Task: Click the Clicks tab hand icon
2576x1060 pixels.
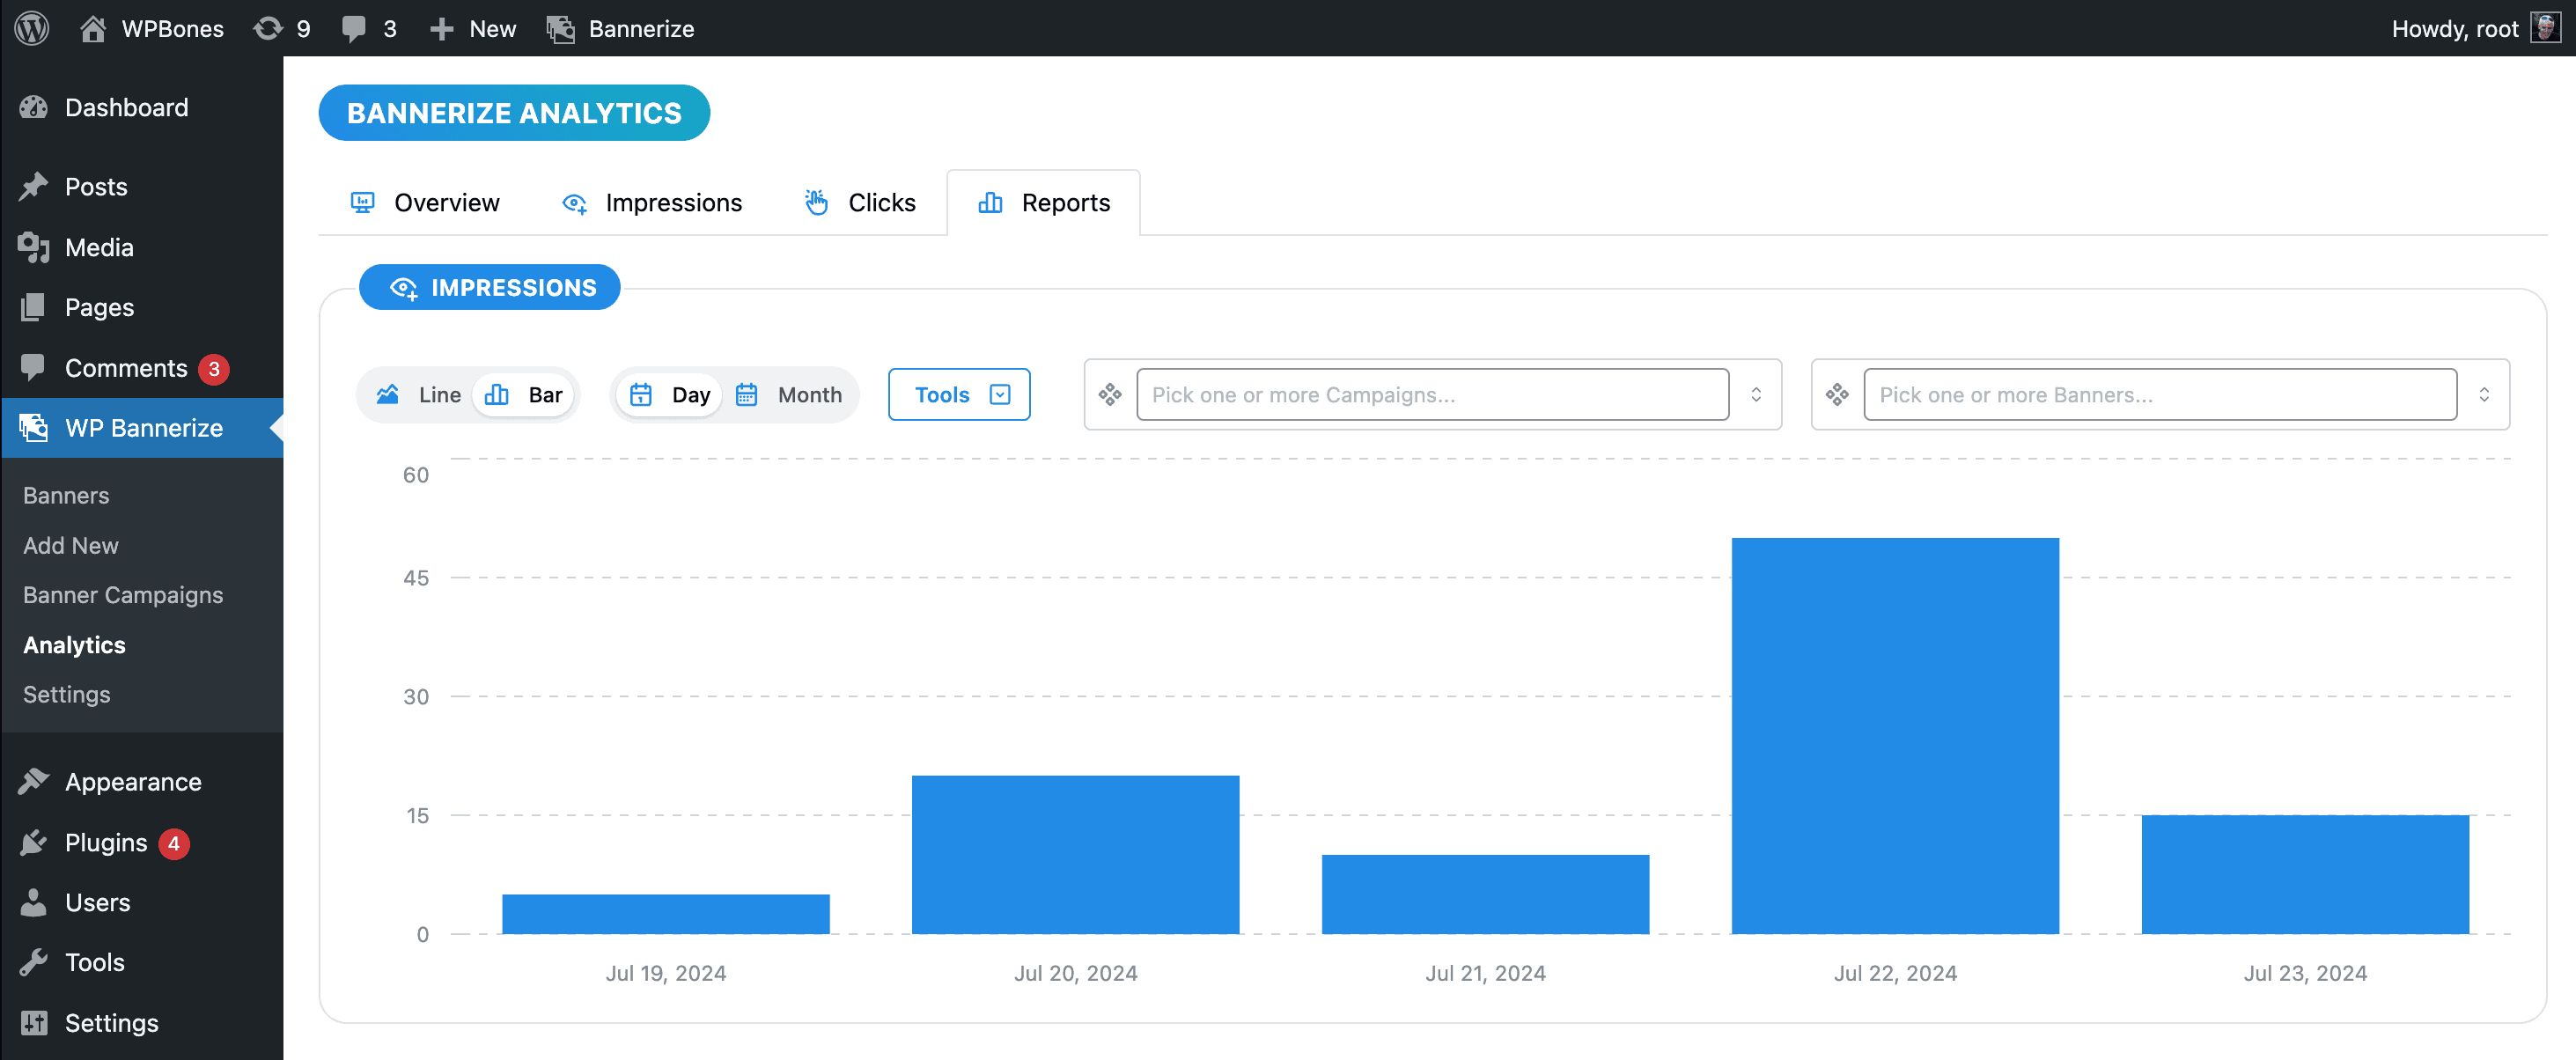Action: pos(816,203)
